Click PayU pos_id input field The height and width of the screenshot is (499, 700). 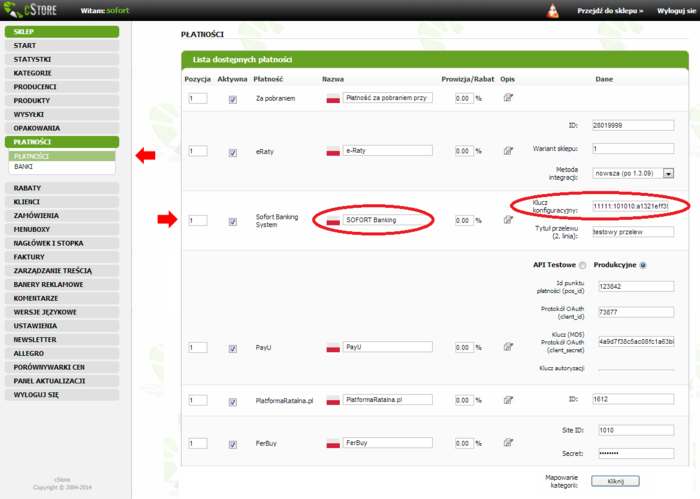636,287
